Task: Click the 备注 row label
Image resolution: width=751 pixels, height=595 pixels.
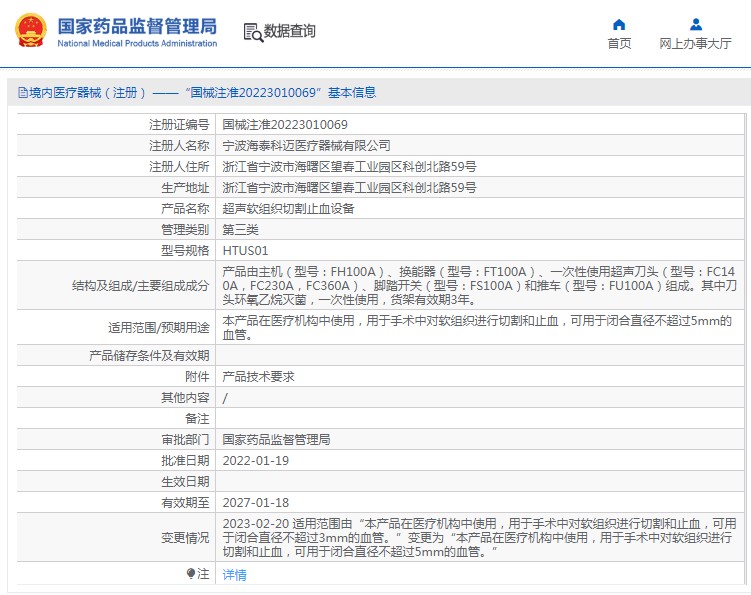Action: (x=197, y=419)
